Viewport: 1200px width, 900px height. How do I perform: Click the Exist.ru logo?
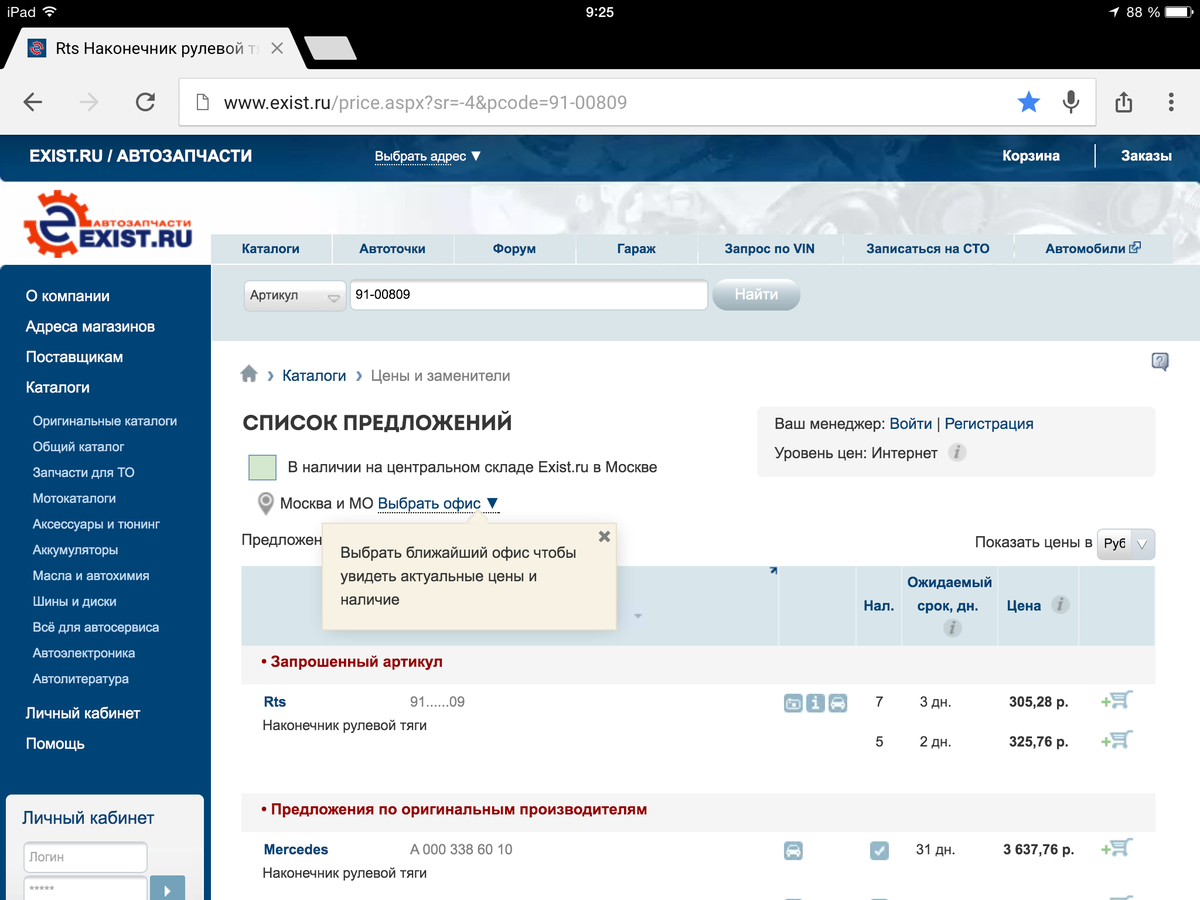108,225
